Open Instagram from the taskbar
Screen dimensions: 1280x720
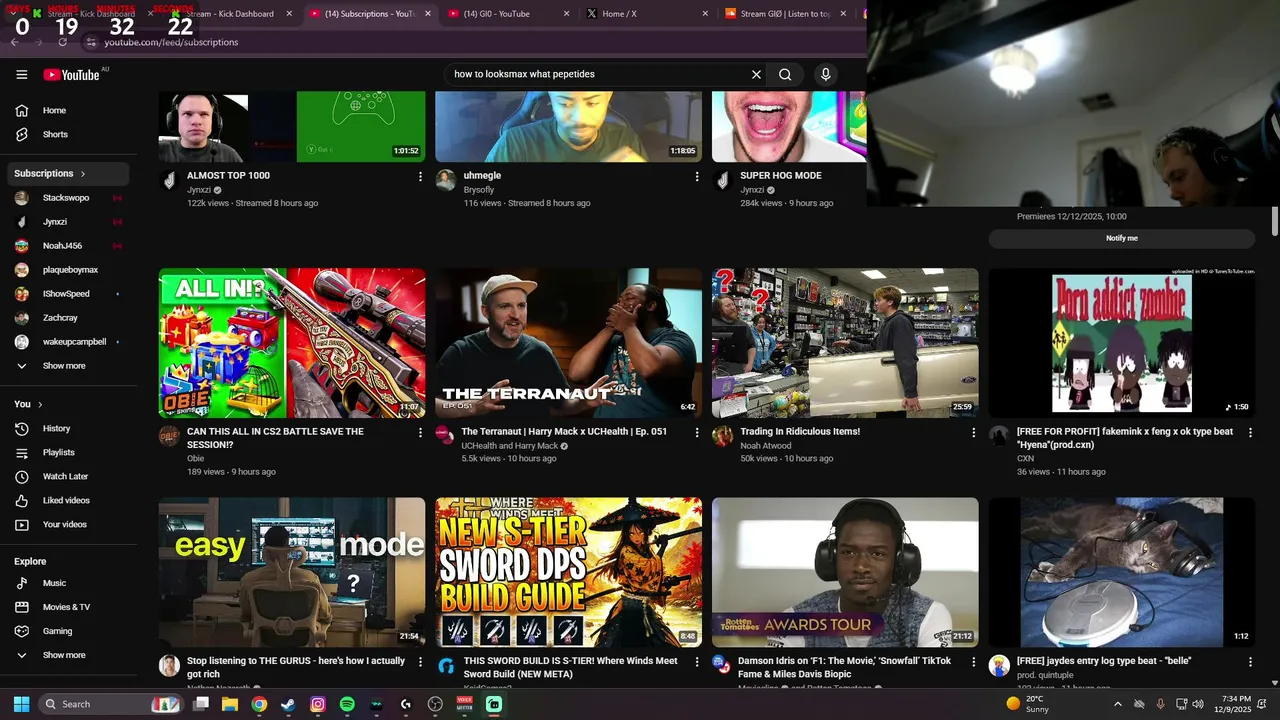[318, 704]
